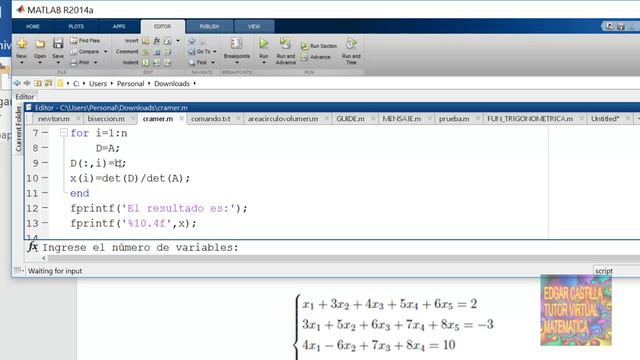Image resolution: width=640 pixels, height=360 pixels.
Task: Open the newton.m editor tab
Action: 53,119
